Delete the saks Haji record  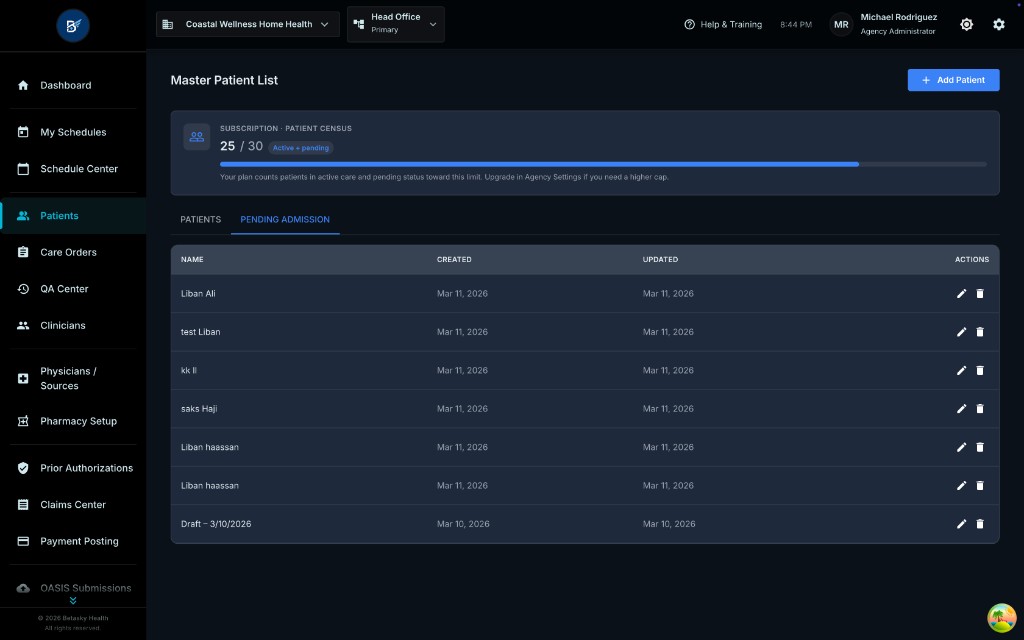980,408
